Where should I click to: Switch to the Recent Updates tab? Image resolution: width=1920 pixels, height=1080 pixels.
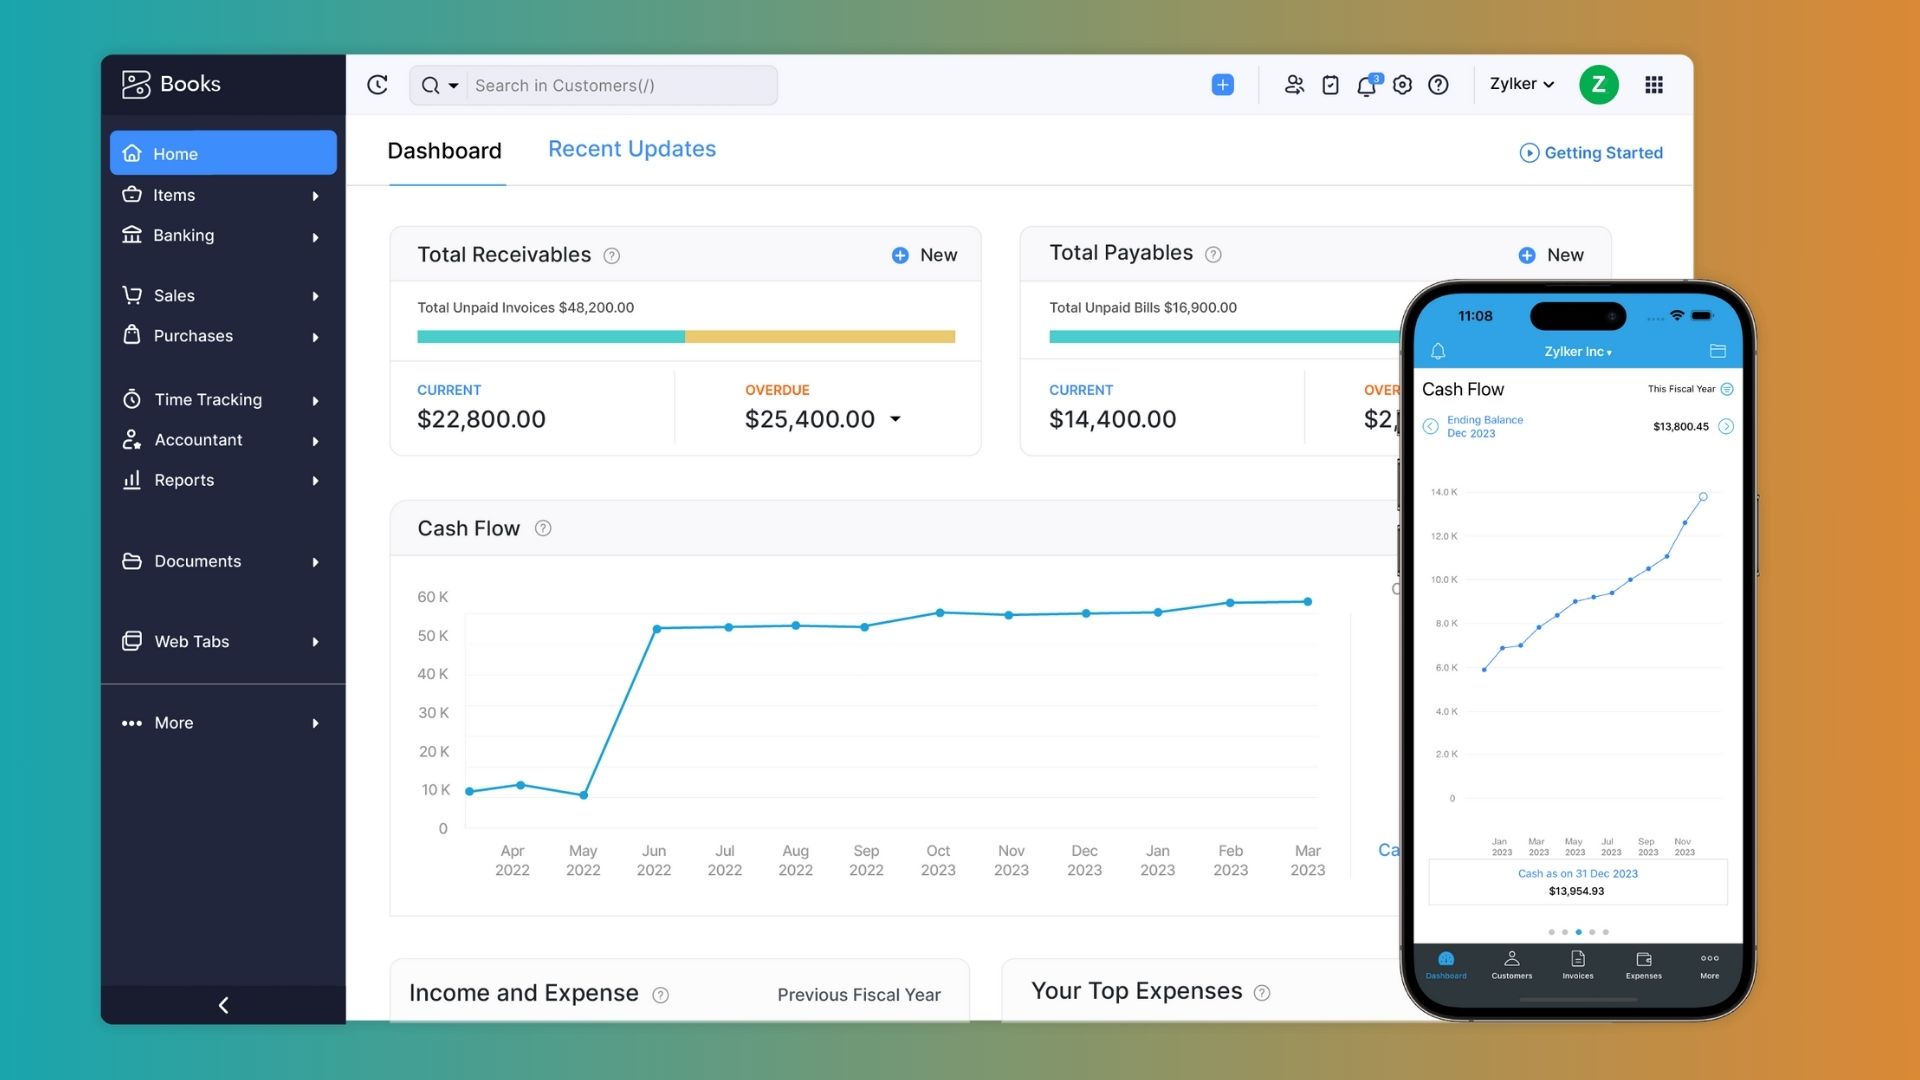632,149
